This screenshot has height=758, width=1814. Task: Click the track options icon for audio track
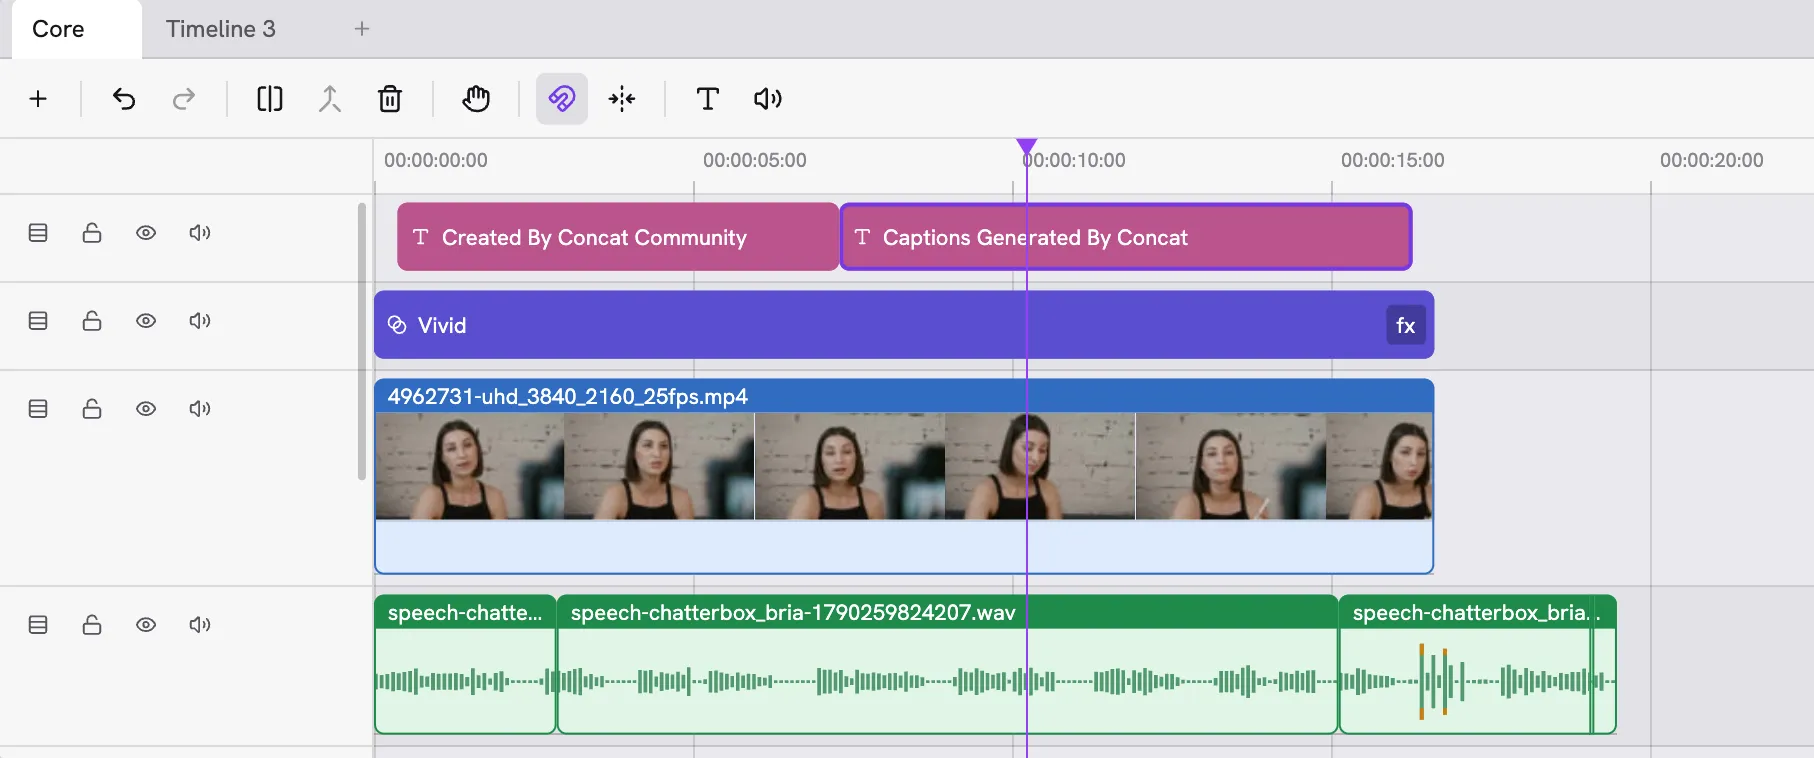pyautogui.click(x=38, y=625)
